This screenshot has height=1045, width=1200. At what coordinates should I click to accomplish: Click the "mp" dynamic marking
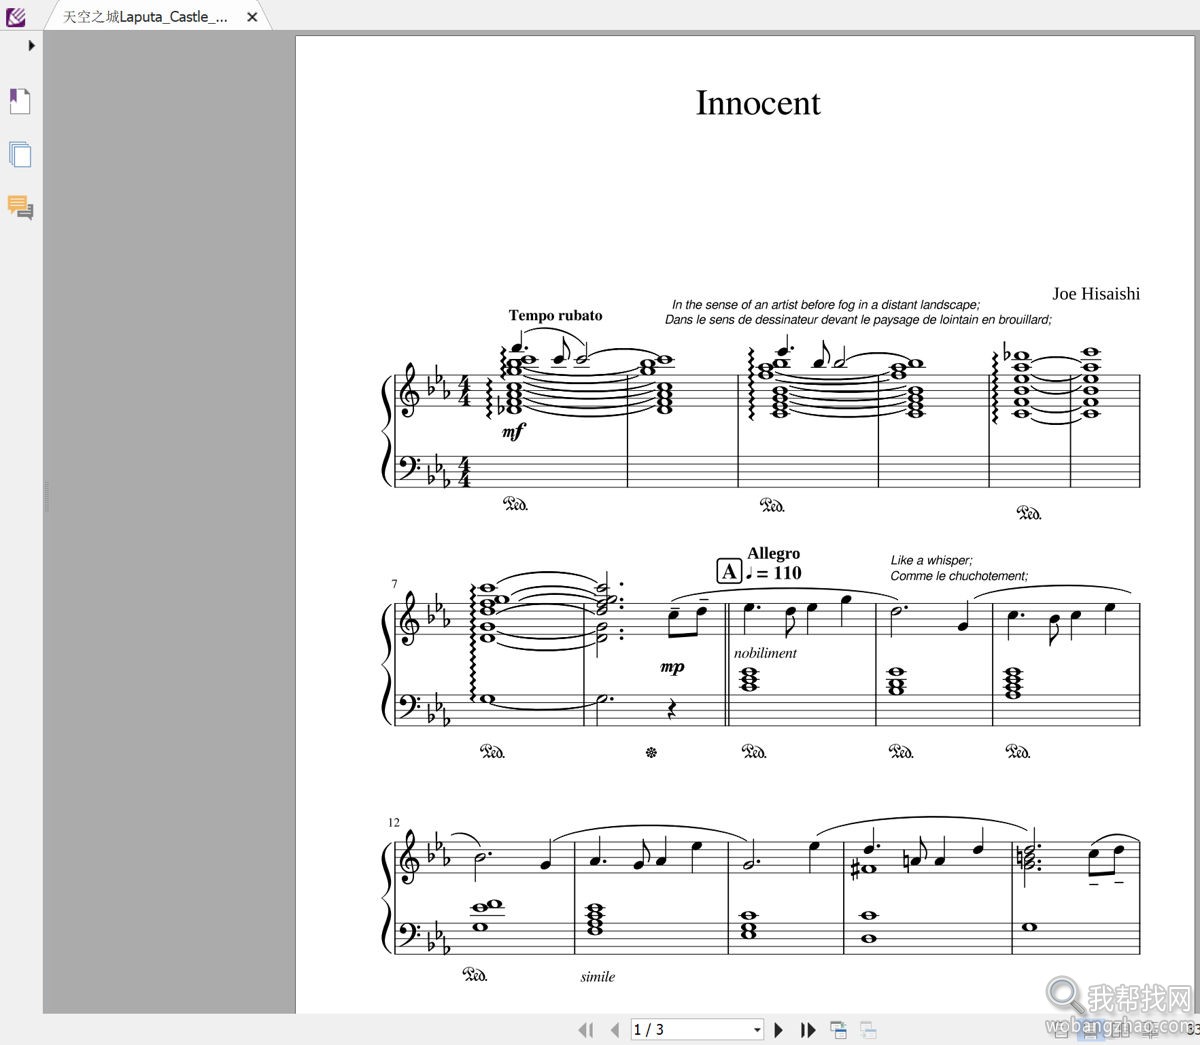673,666
